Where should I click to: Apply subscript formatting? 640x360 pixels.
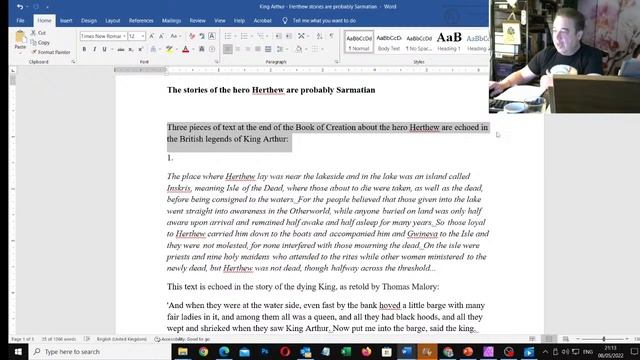[x=131, y=49]
